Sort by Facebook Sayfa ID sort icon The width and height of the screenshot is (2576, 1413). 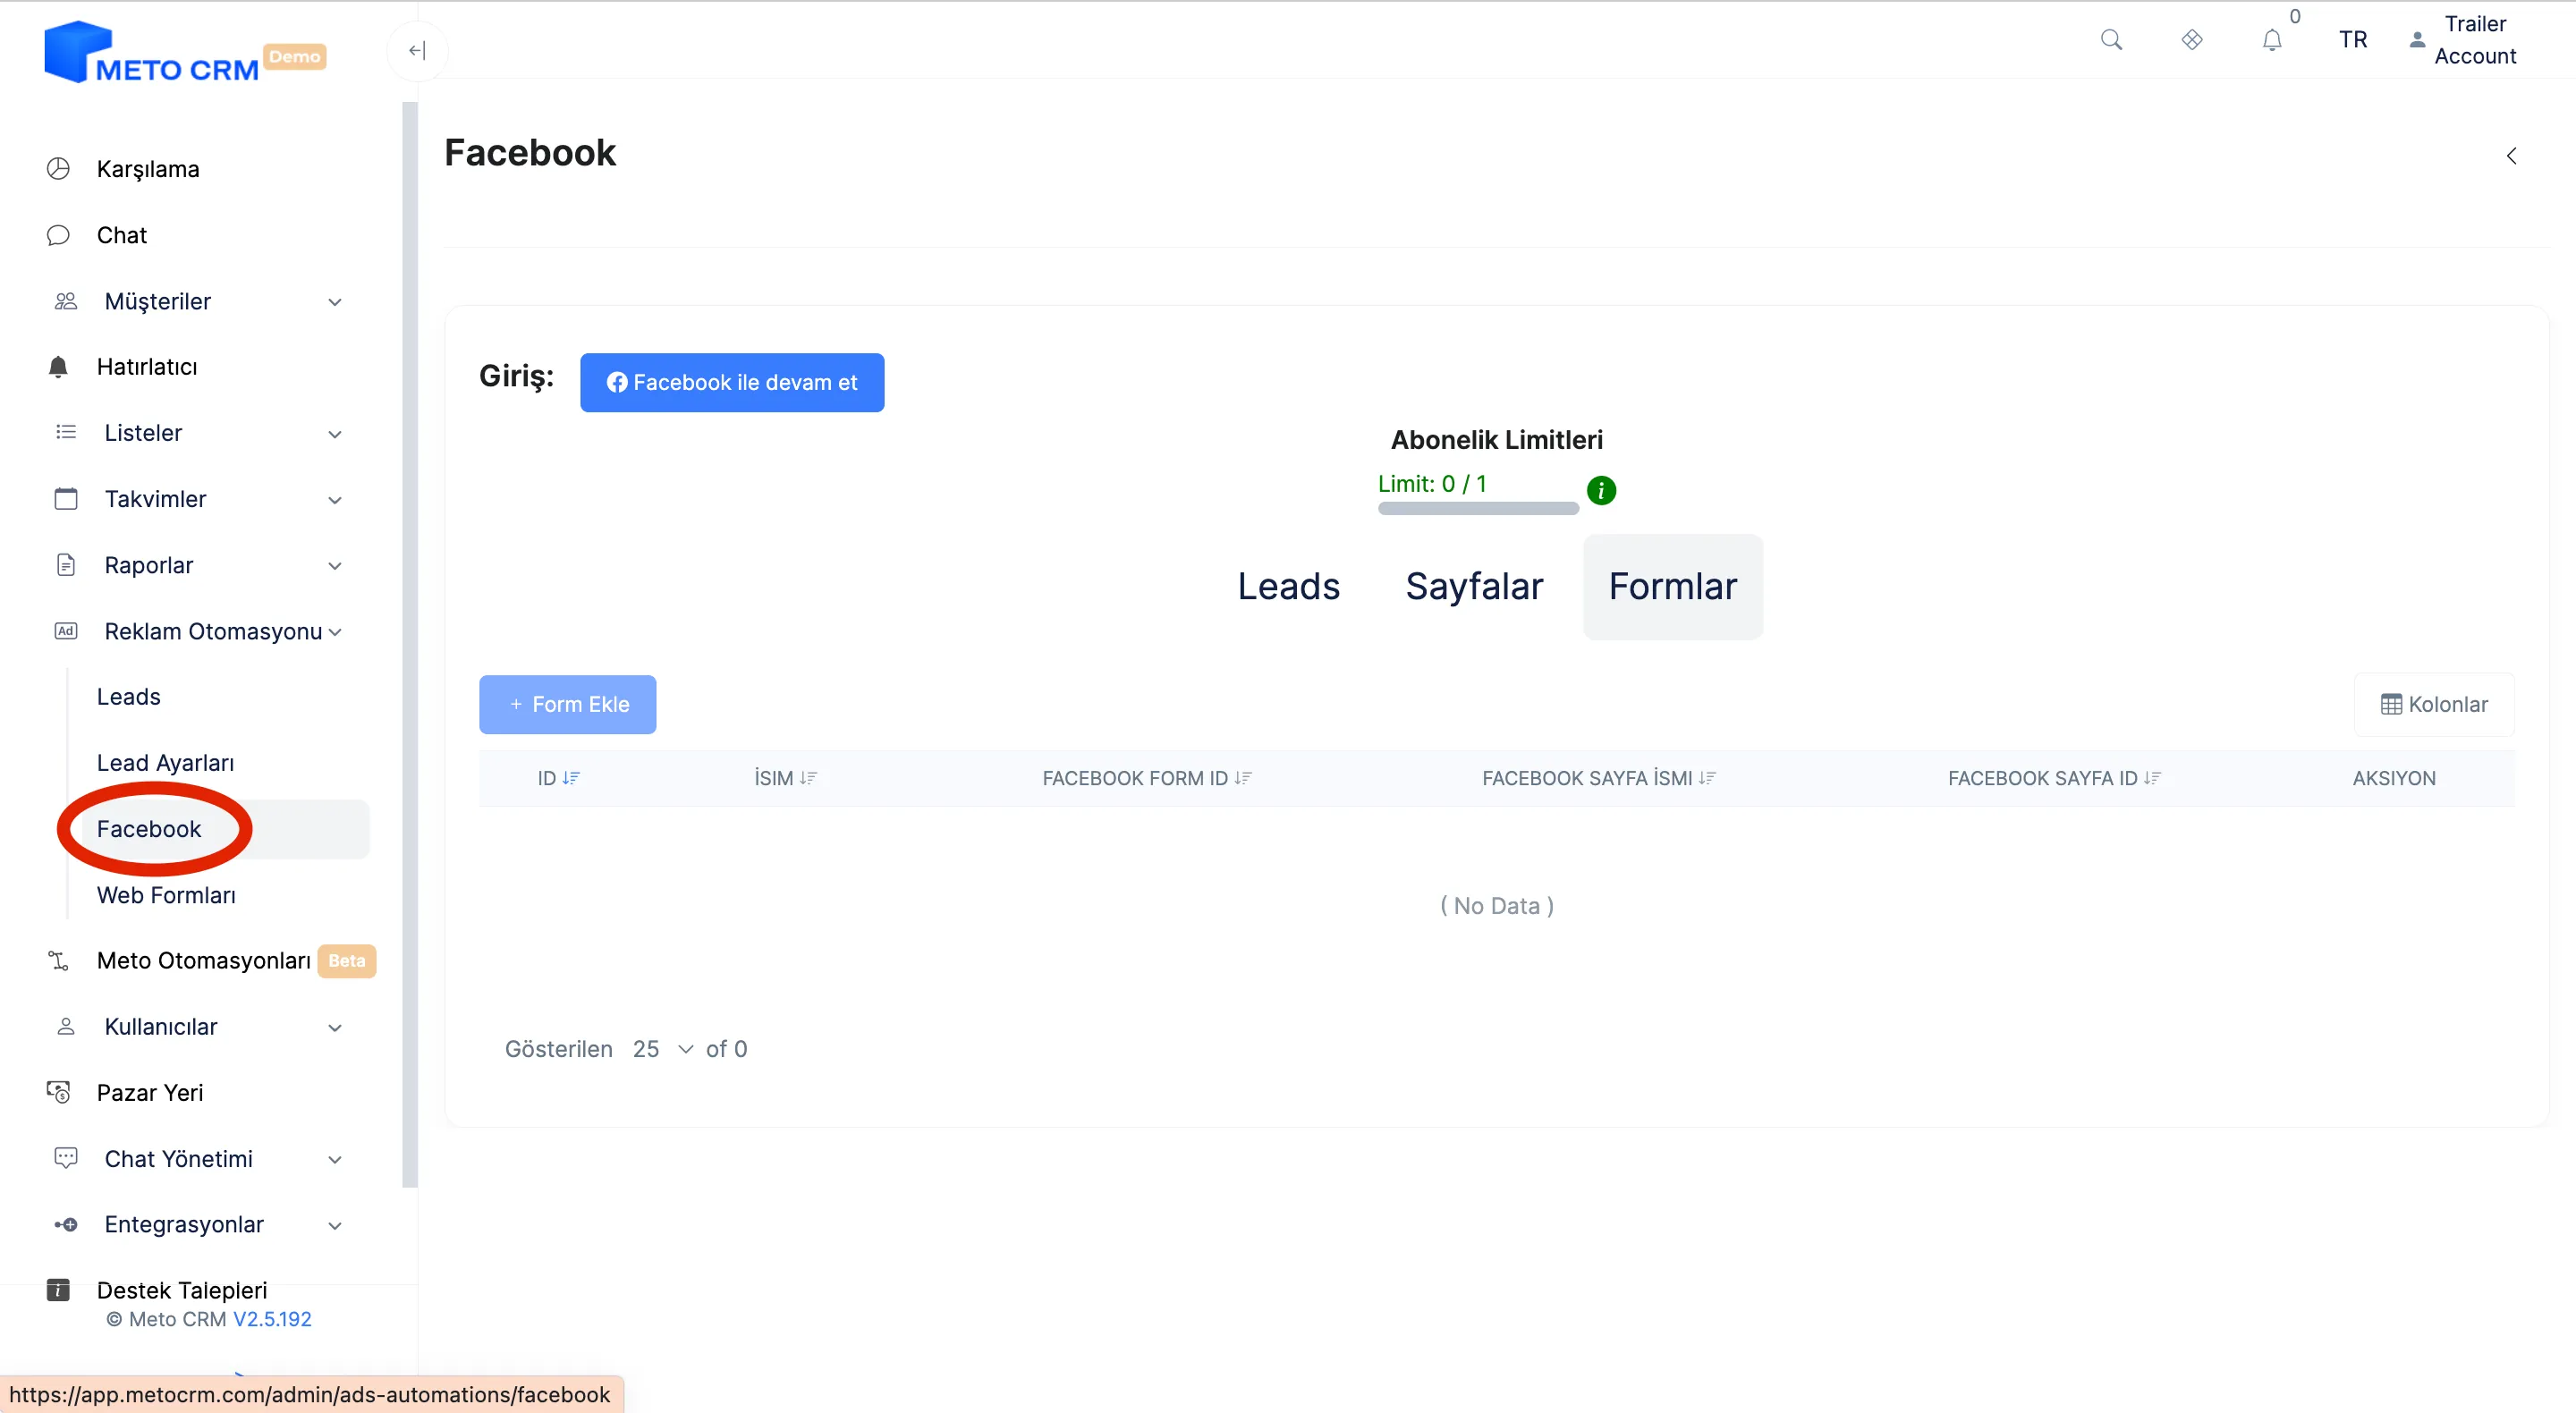tap(2152, 778)
